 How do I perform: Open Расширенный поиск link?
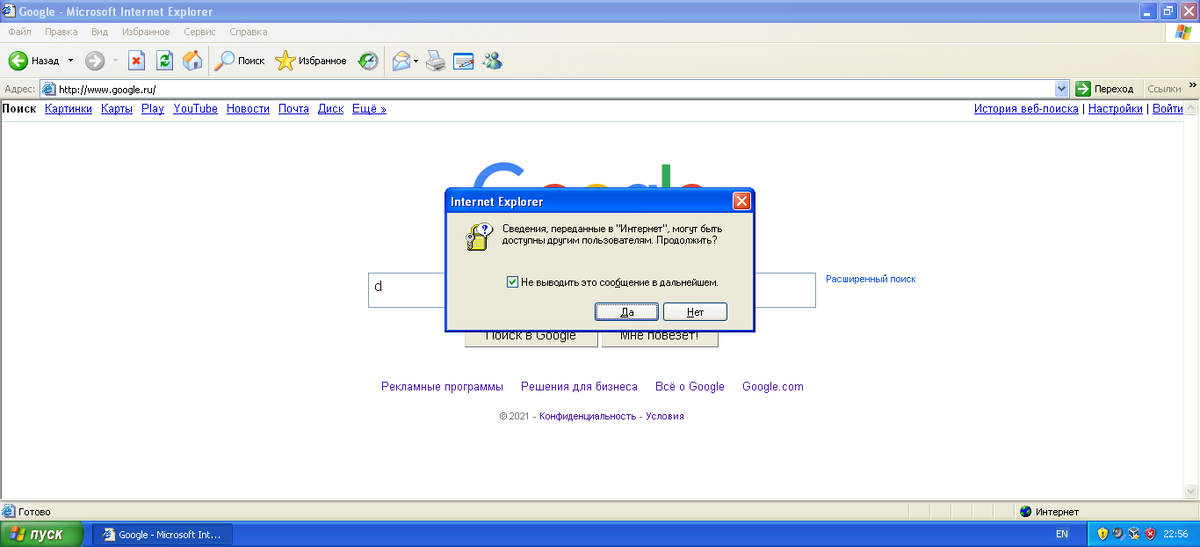[870, 279]
